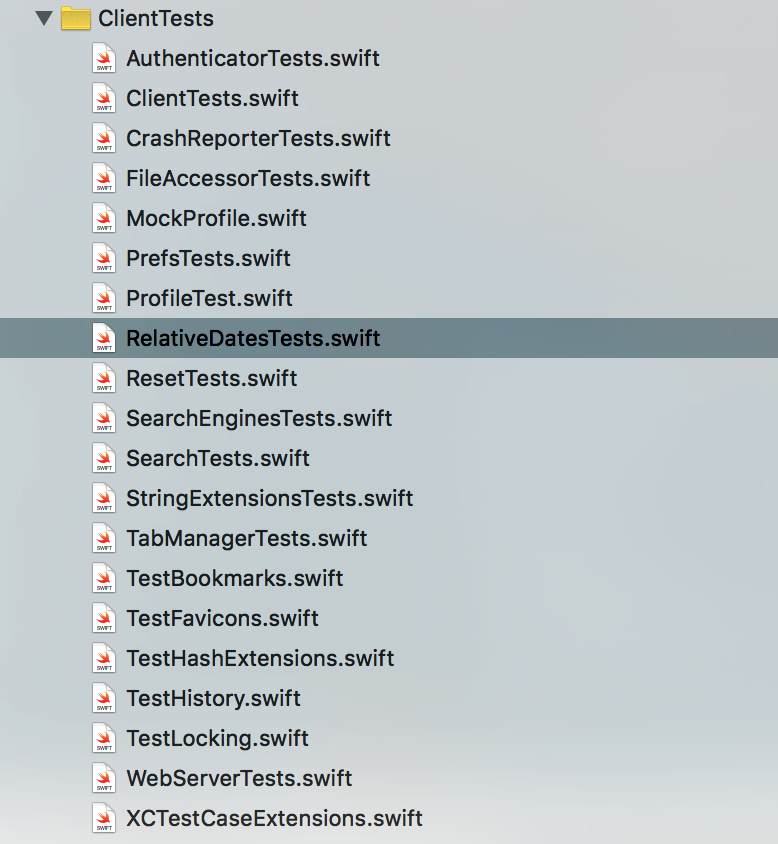Viewport: 778px width, 844px height.
Task: Select FileAccessorTests.swift in the navigator
Action: tap(248, 178)
